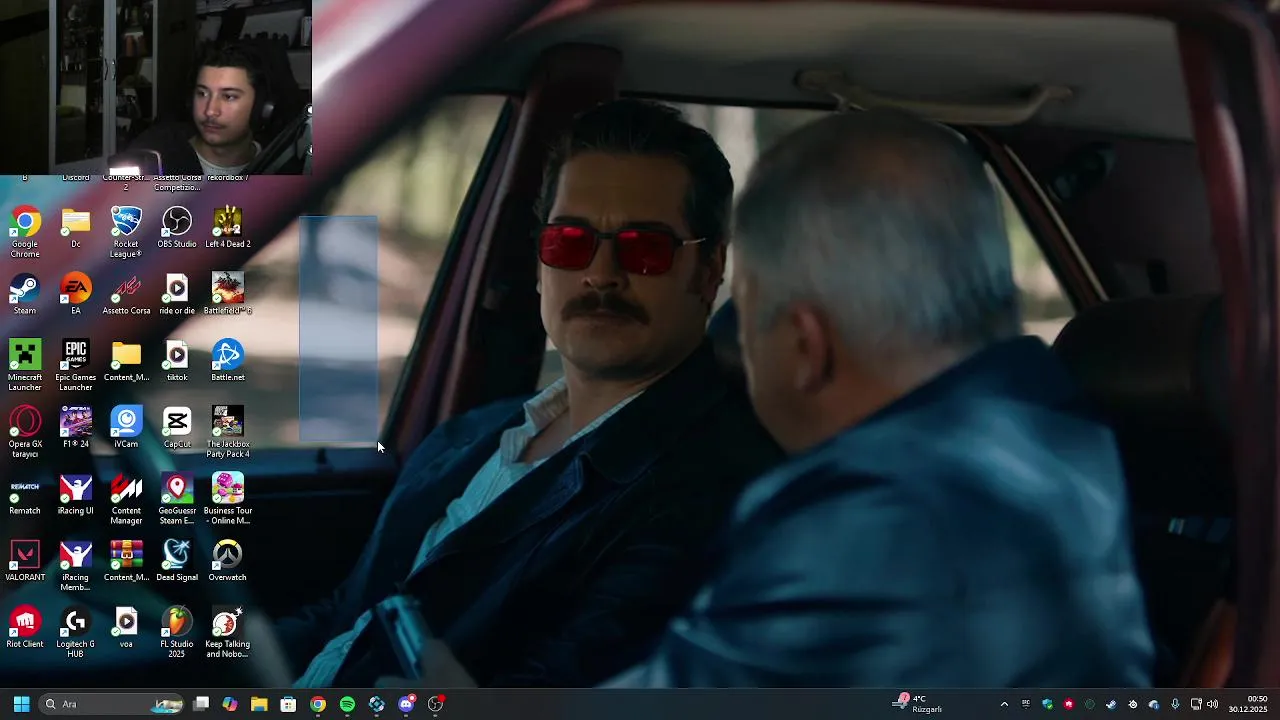
Task: Open the OneDrive cloud tray icon
Action: pos(1154,704)
